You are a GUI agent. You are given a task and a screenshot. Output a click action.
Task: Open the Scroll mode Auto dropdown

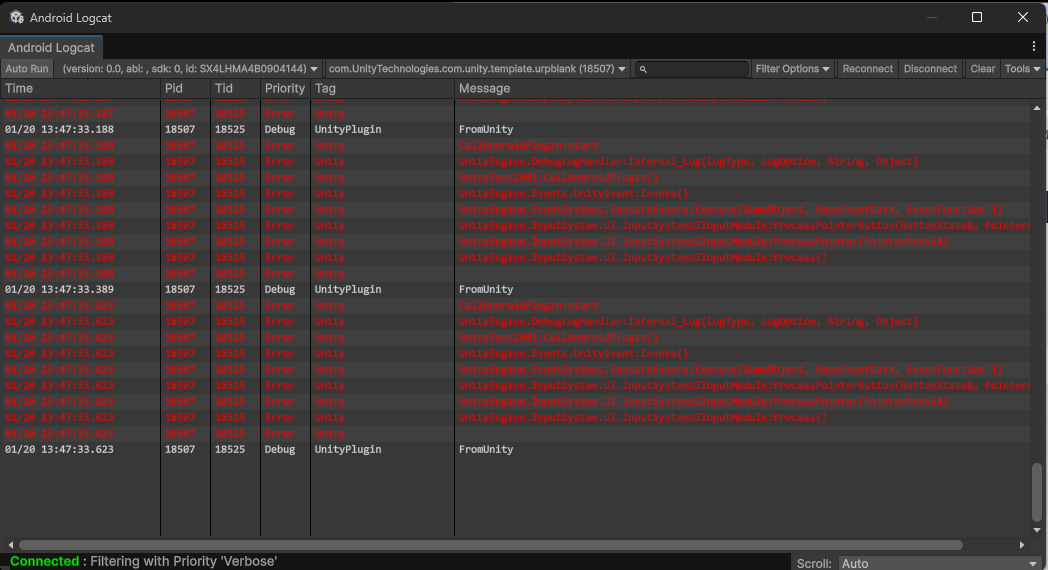tap(940, 563)
